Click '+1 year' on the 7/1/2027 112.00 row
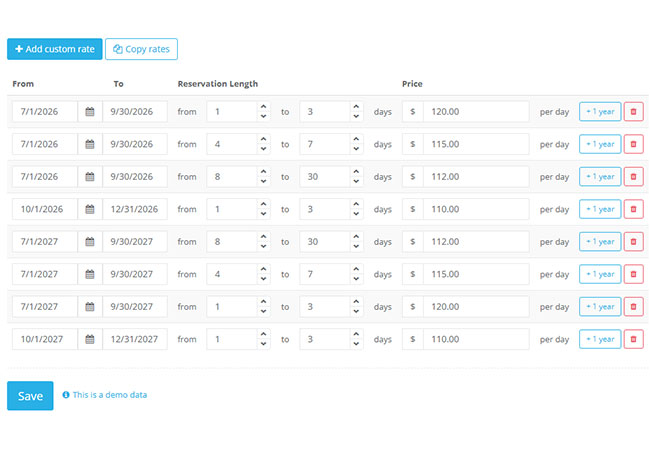The height and width of the screenshot is (450, 650). coord(600,242)
